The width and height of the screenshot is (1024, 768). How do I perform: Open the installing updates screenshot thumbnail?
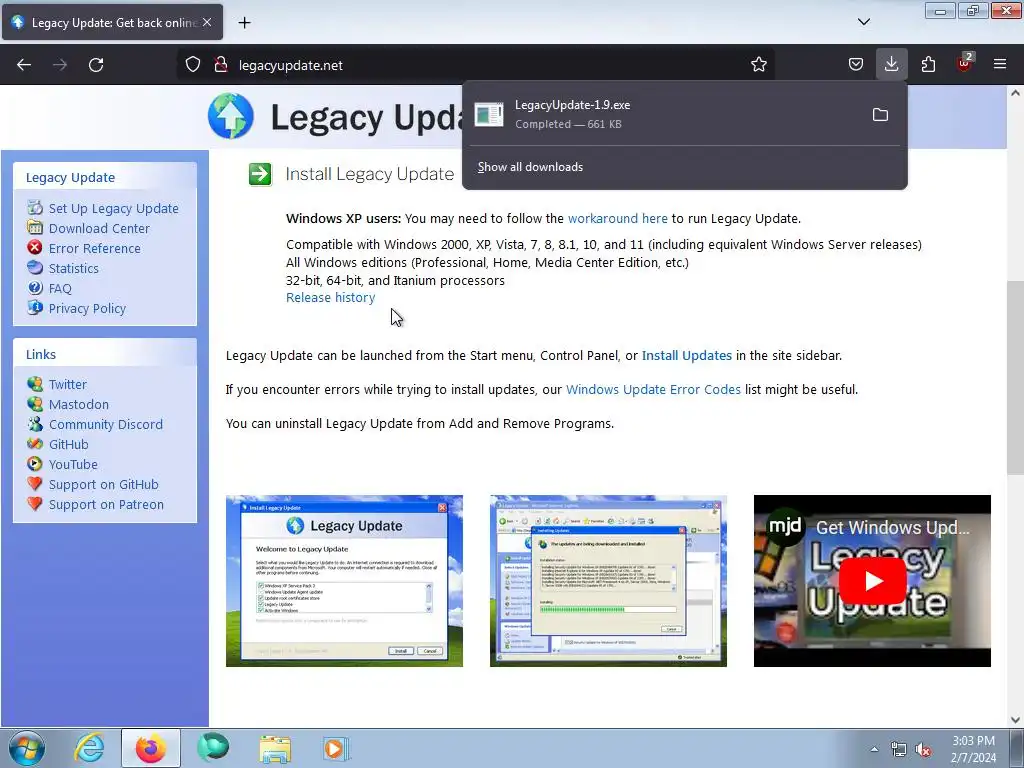click(x=608, y=581)
